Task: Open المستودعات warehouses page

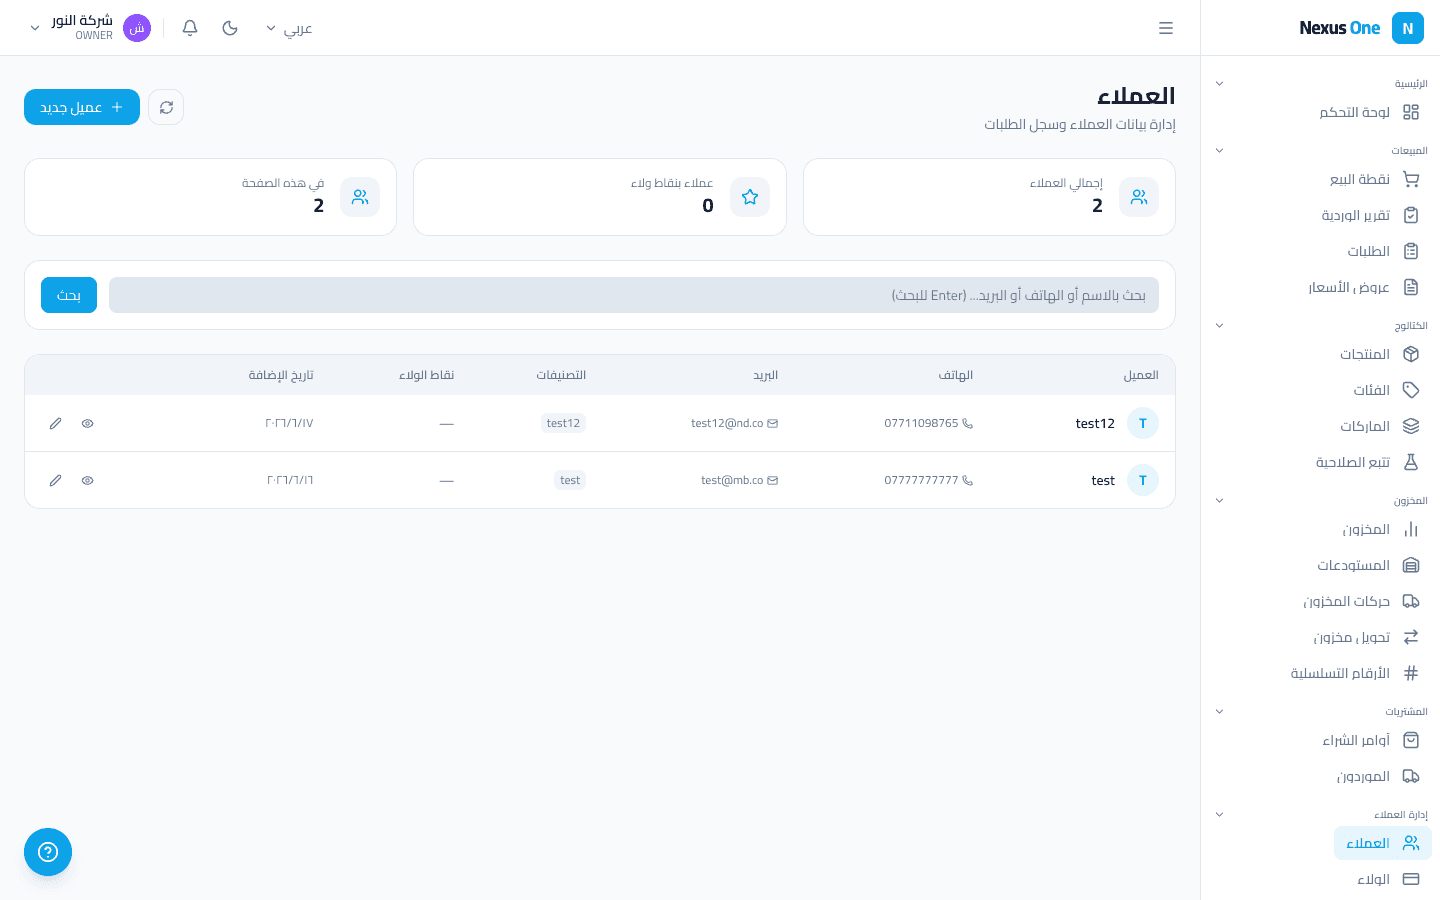Action: 1369,565
